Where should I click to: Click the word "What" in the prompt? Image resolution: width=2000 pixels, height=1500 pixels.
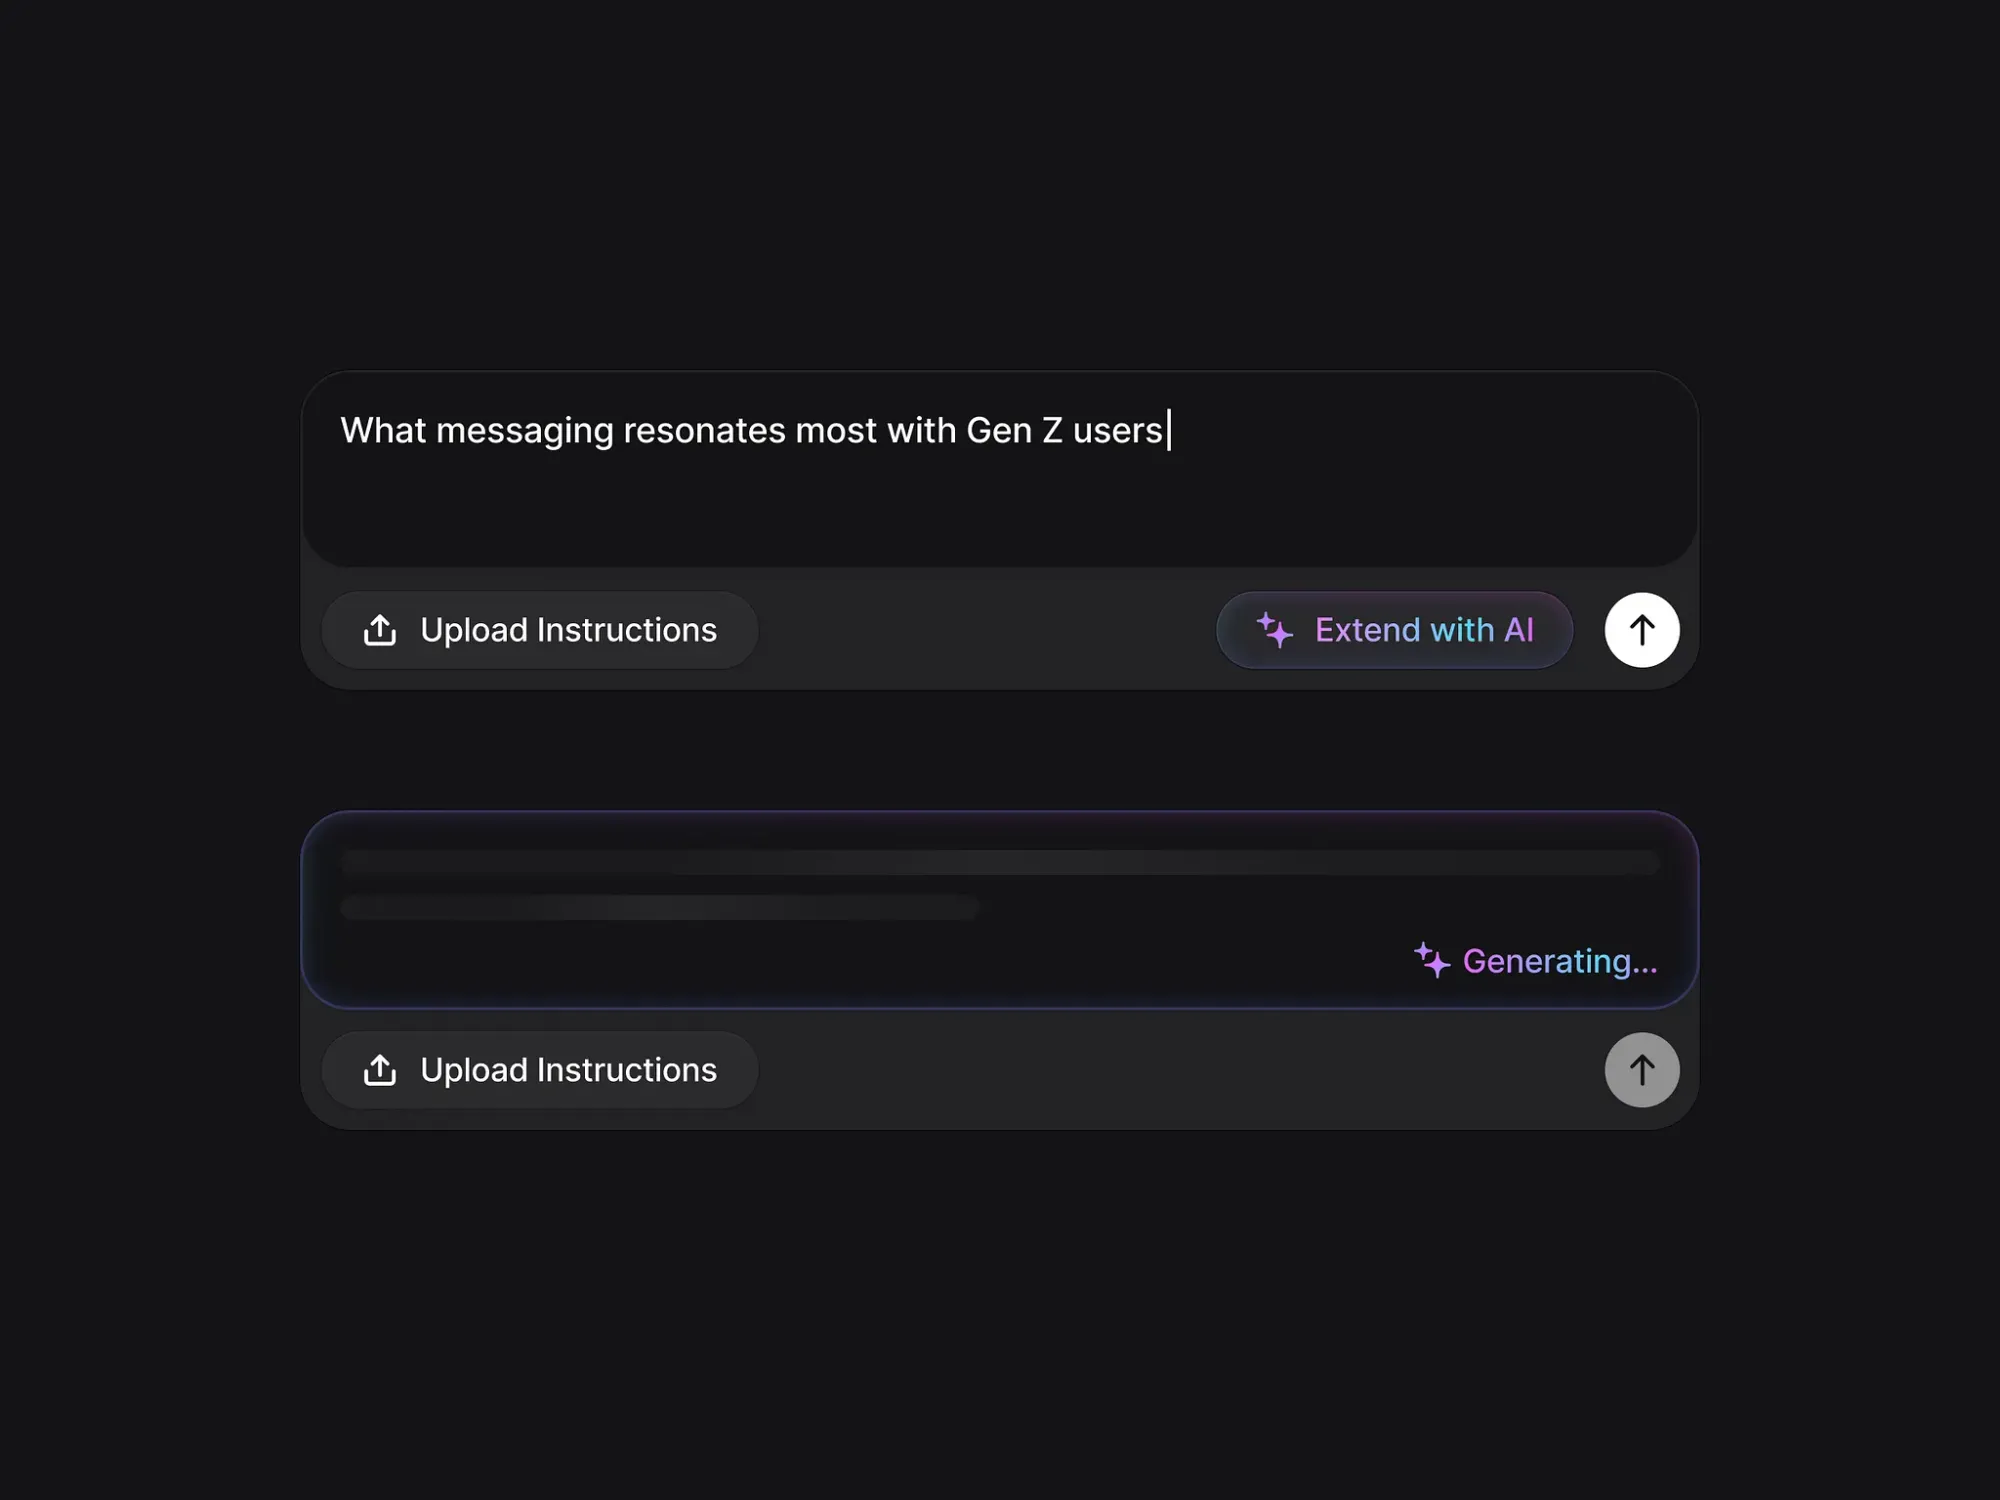383,431
